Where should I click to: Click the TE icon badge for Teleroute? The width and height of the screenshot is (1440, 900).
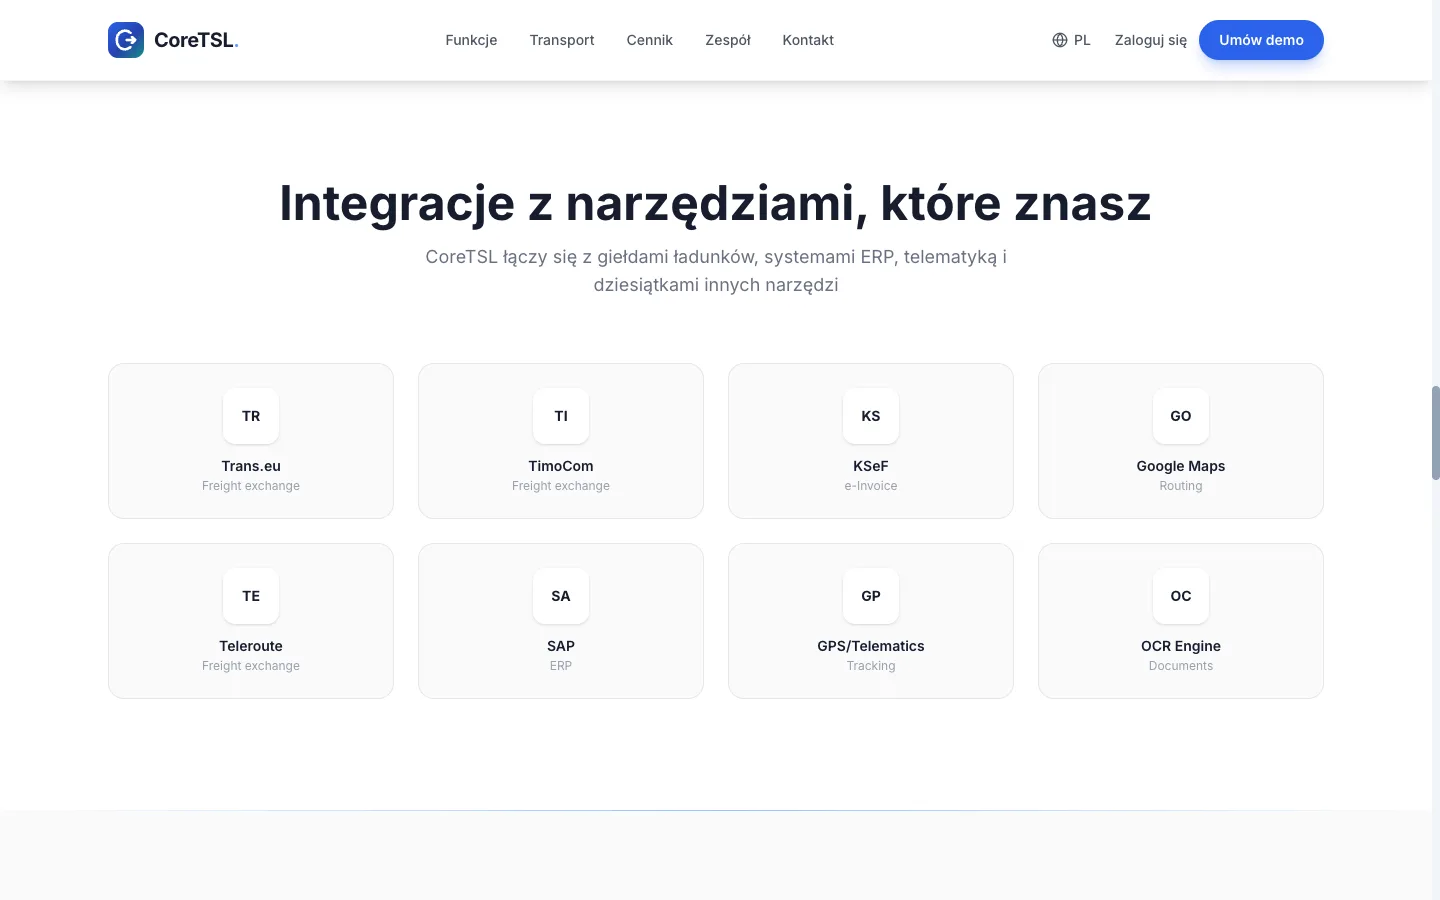(251, 596)
